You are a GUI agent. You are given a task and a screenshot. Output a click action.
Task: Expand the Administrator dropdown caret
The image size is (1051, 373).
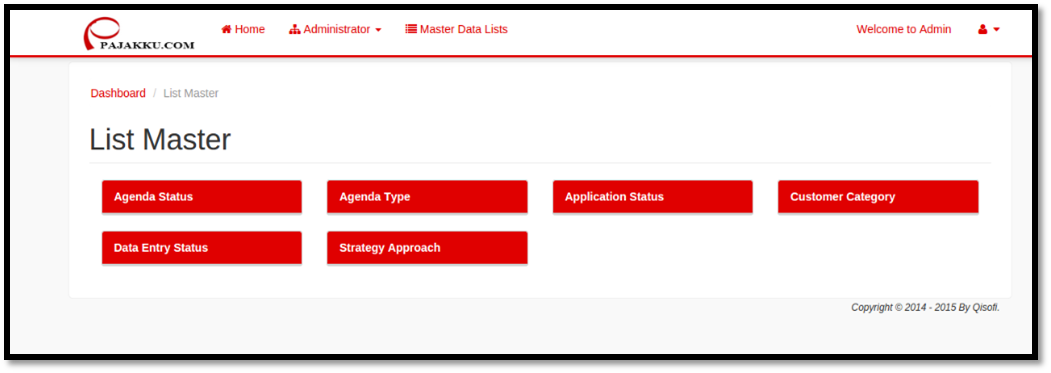[378, 30]
